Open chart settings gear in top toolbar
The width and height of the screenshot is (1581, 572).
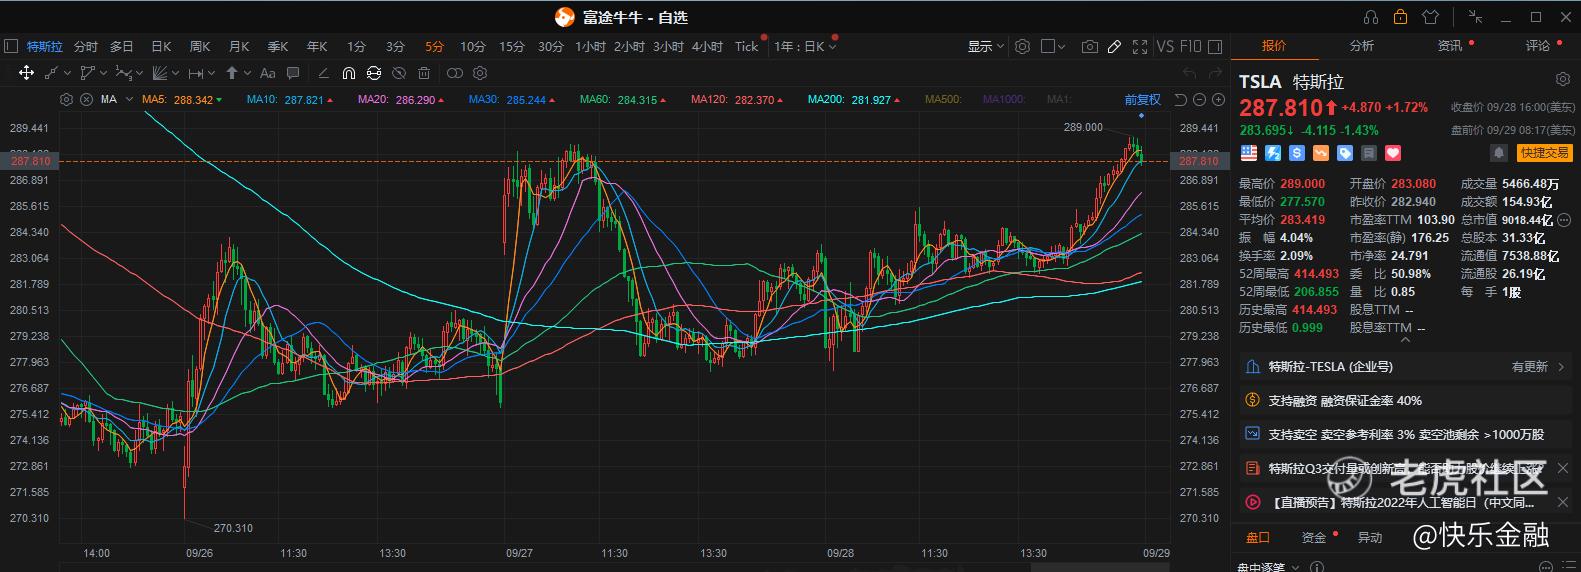(1022, 46)
